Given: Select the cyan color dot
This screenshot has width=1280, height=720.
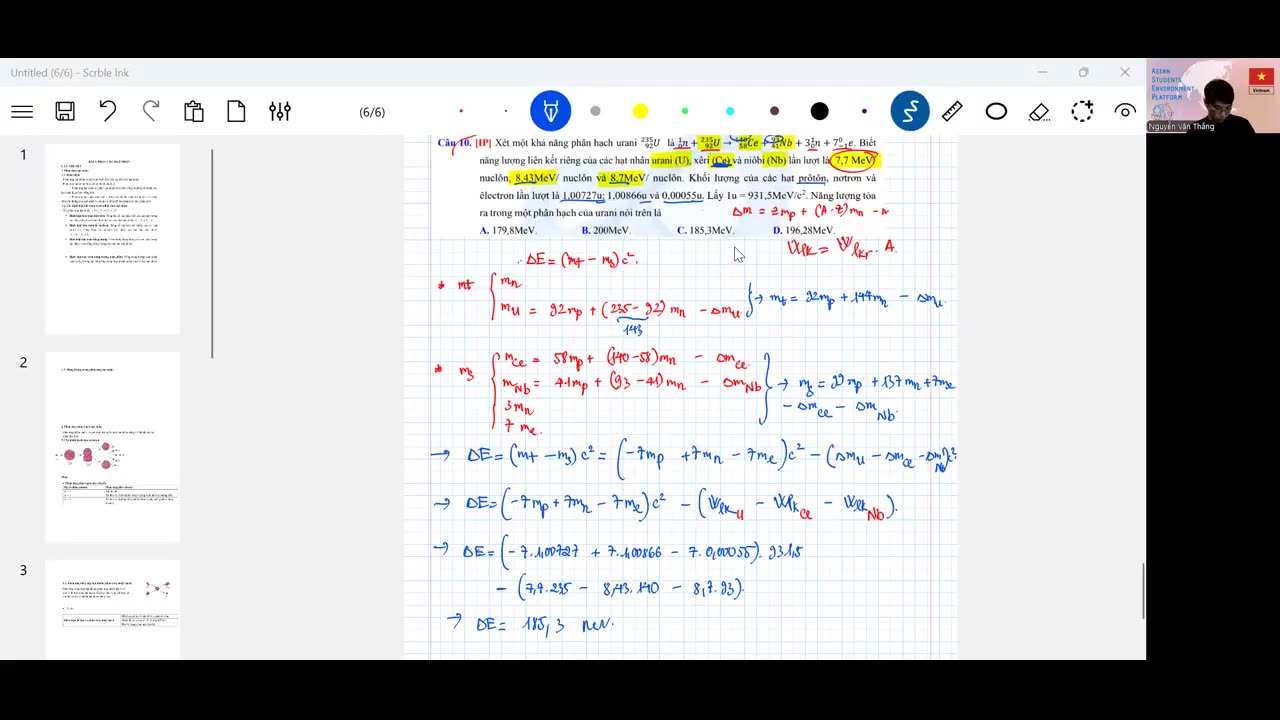Looking at the screenshot, I should coord(730,111).
